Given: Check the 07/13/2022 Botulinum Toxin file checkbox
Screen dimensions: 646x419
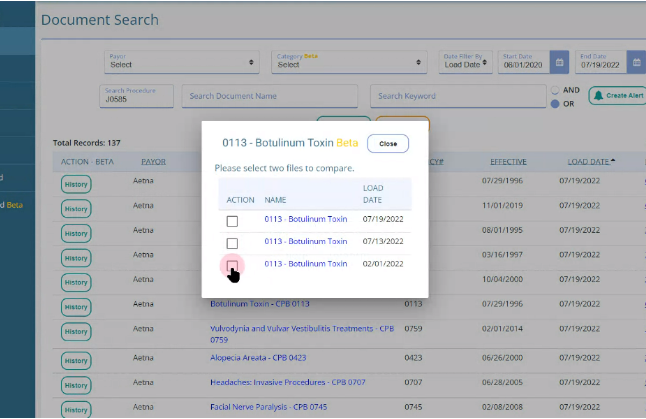Looking at the screenshot, I should click(x=232, y=243).
